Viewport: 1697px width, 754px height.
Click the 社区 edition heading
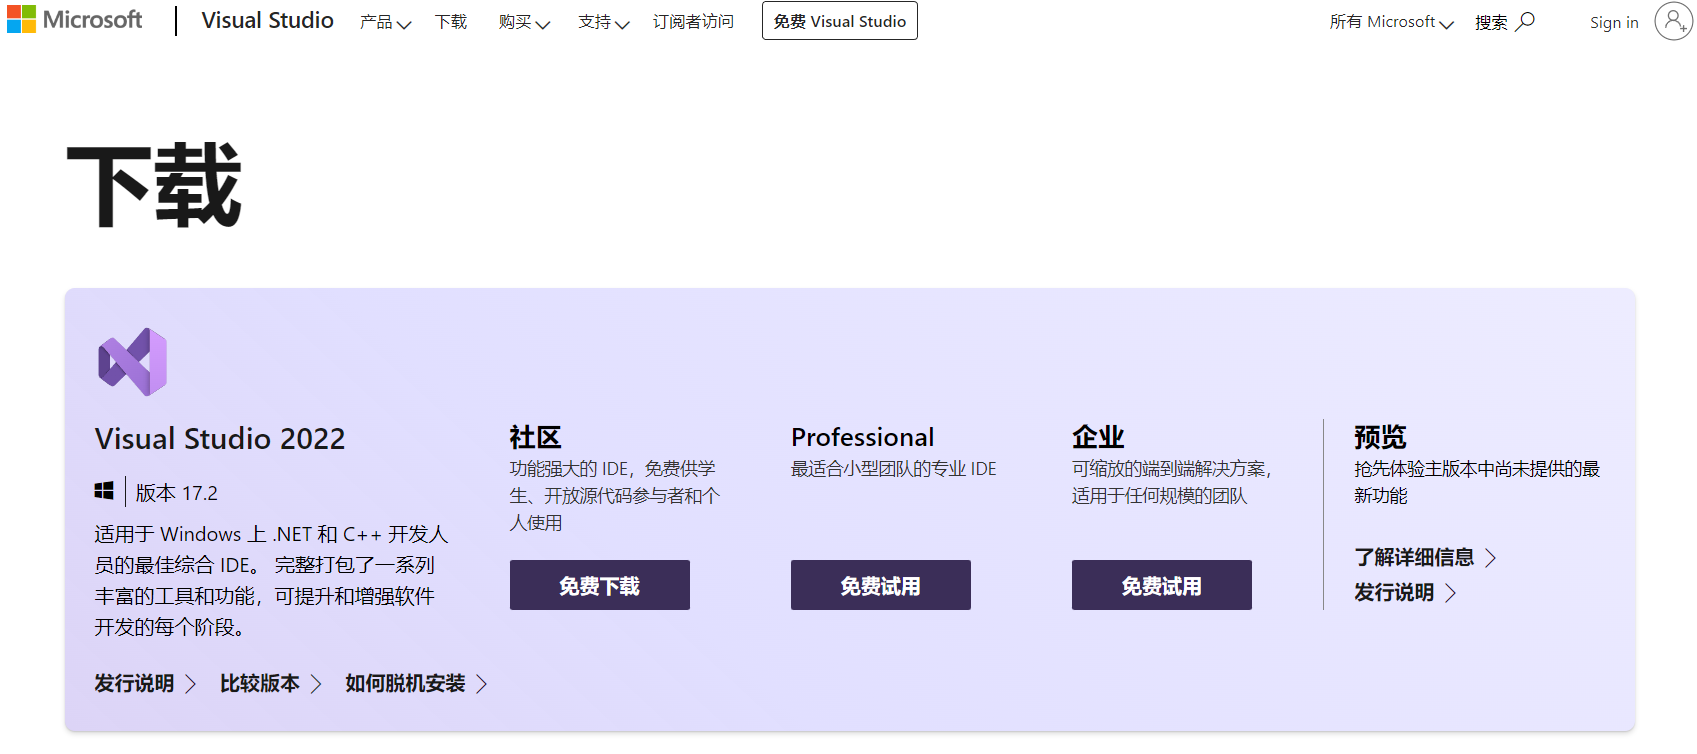click(x=536, y=437)
